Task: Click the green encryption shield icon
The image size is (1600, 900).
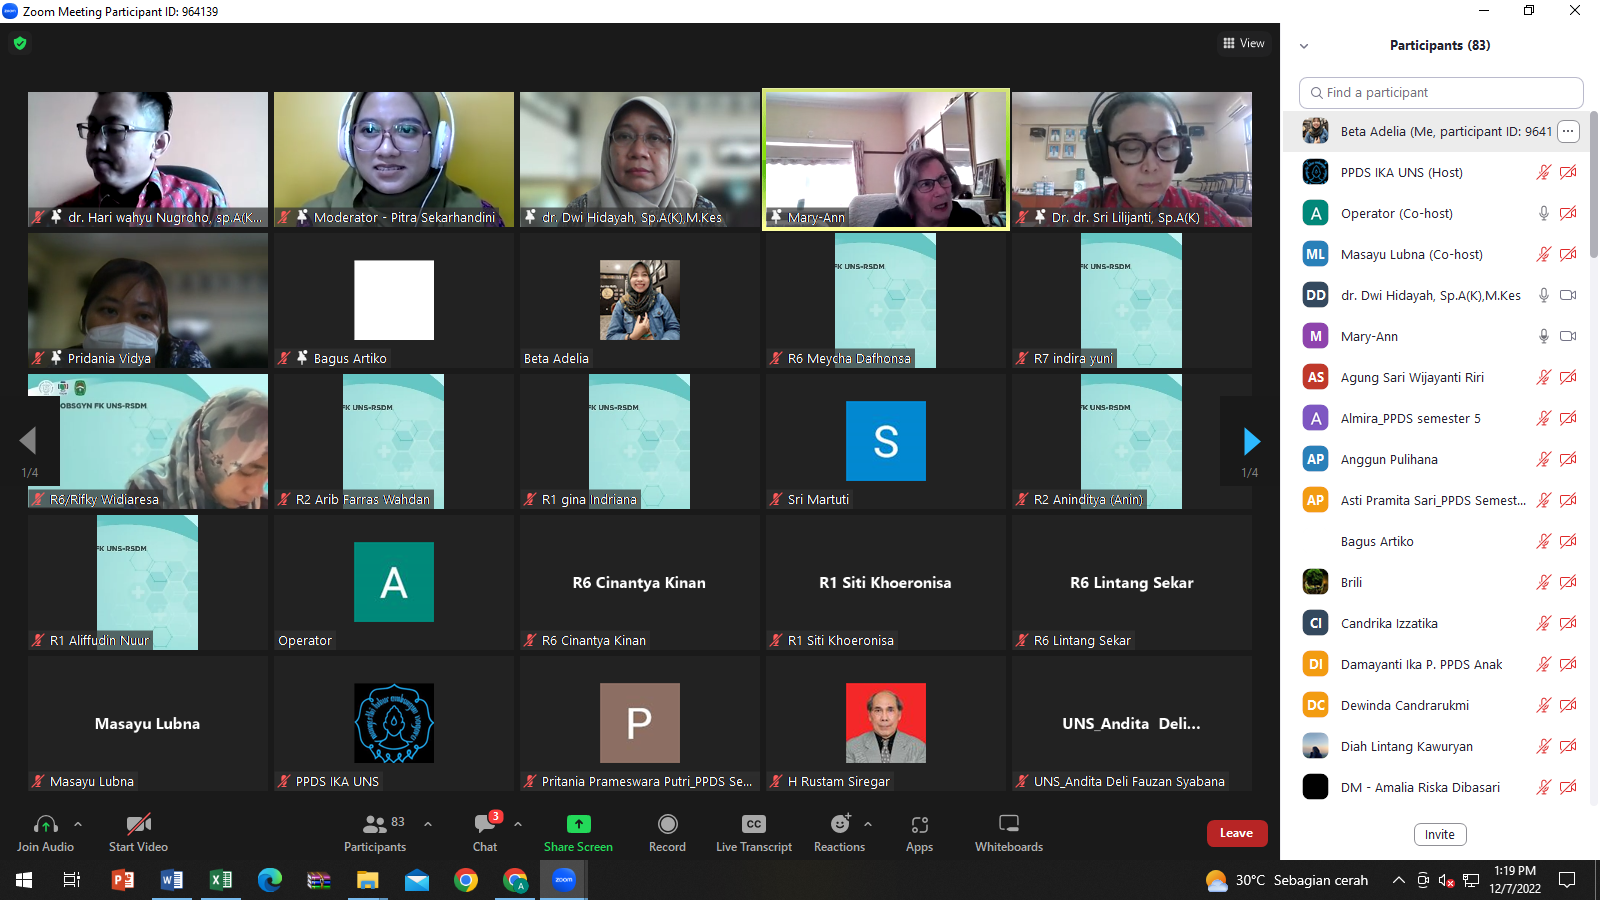Action: click(20, 43)
